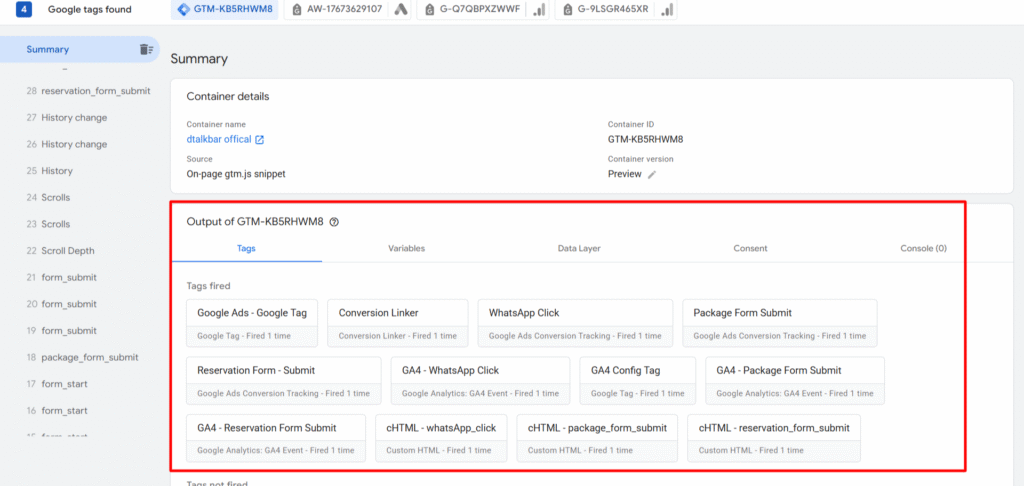Select the GTM-KB5RHWM8 container chip
Screen dimensions: 1024x486
[224, 10]
